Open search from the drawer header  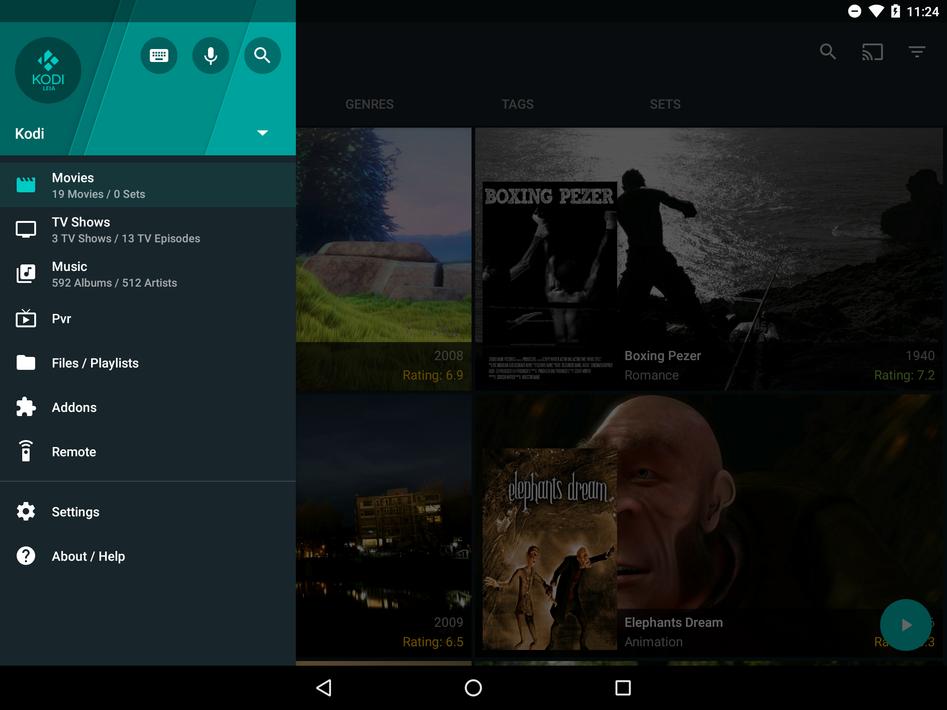tap(262, 56)
